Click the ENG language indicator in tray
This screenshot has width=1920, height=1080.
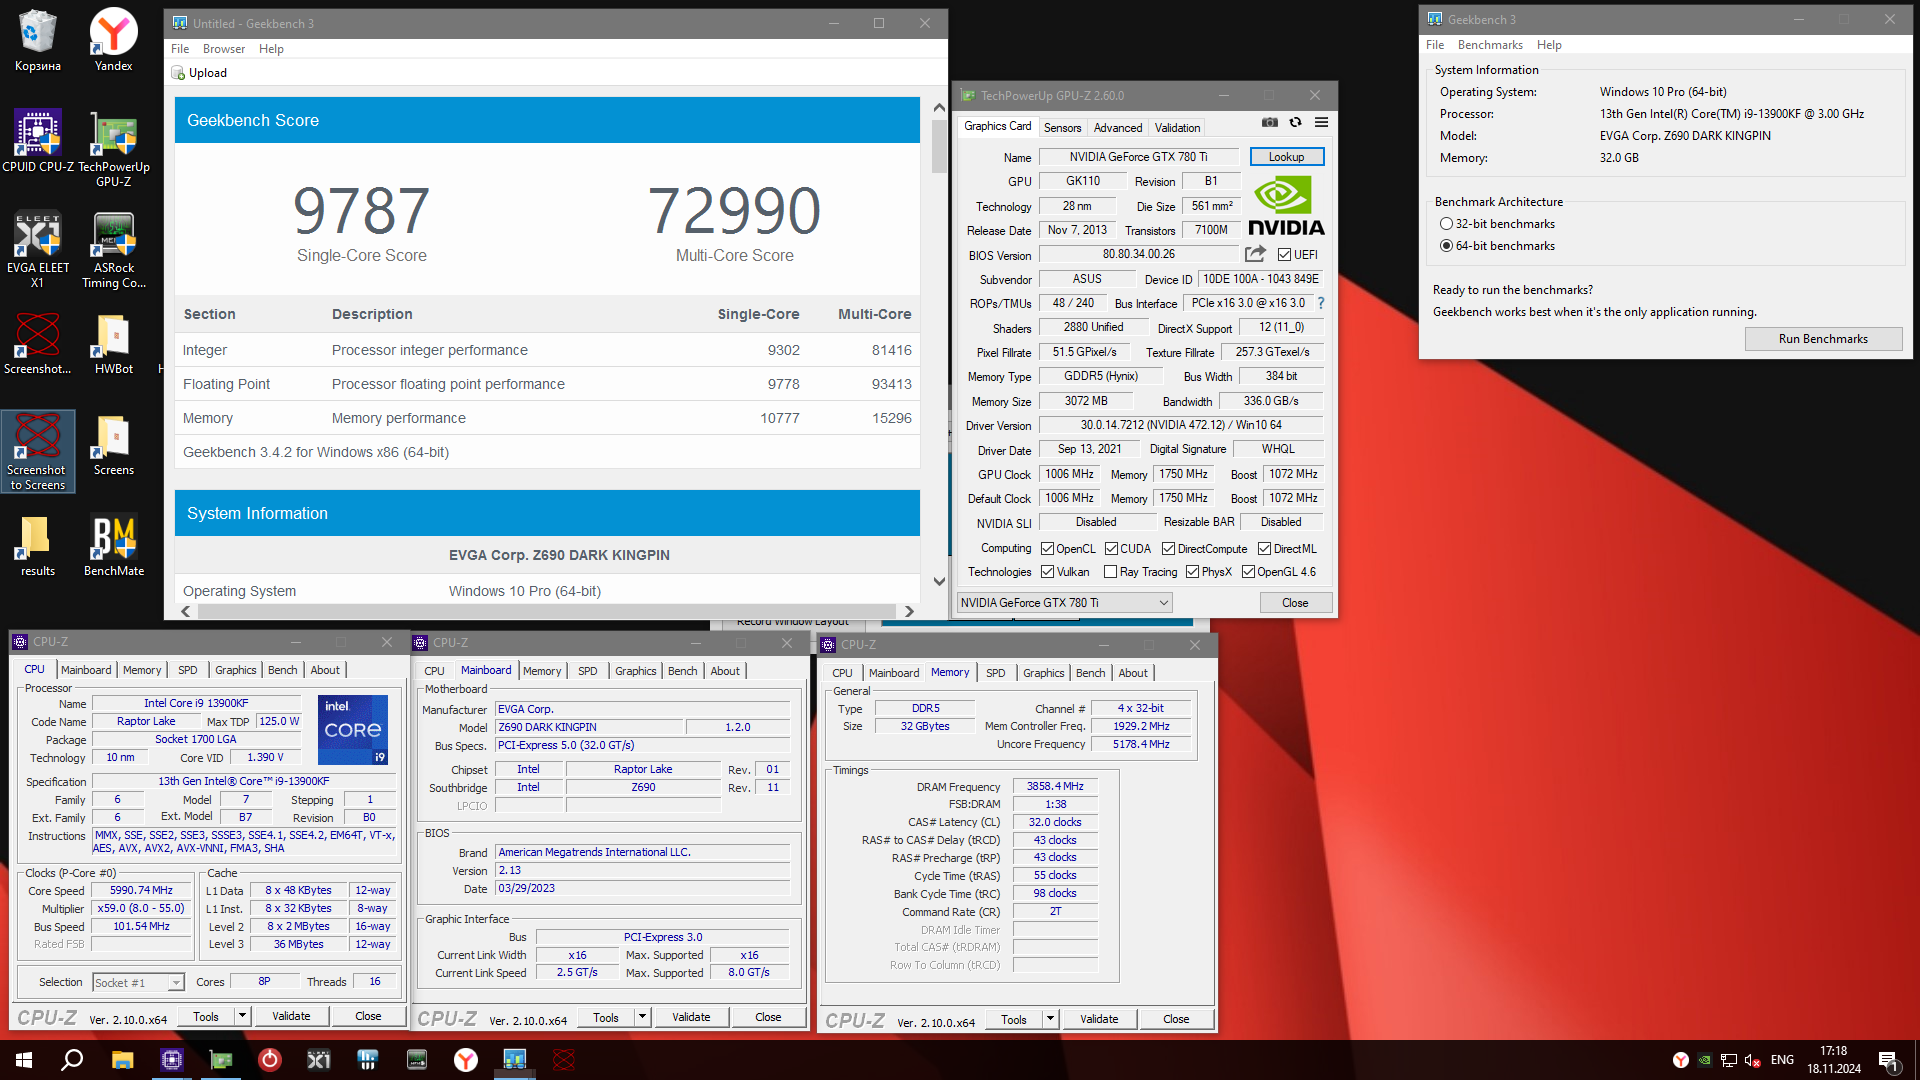click(1782, 1060)
